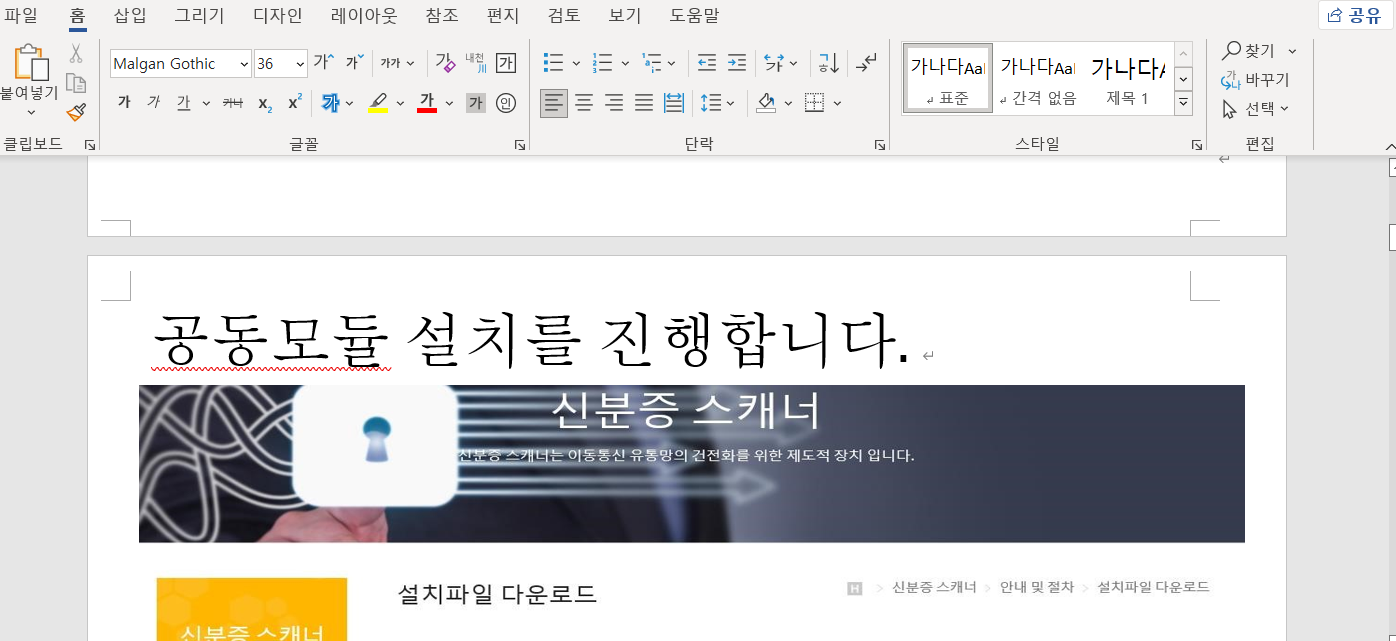Click the Cut scissors icon
1396x641 pixels.
pos(76,54)
